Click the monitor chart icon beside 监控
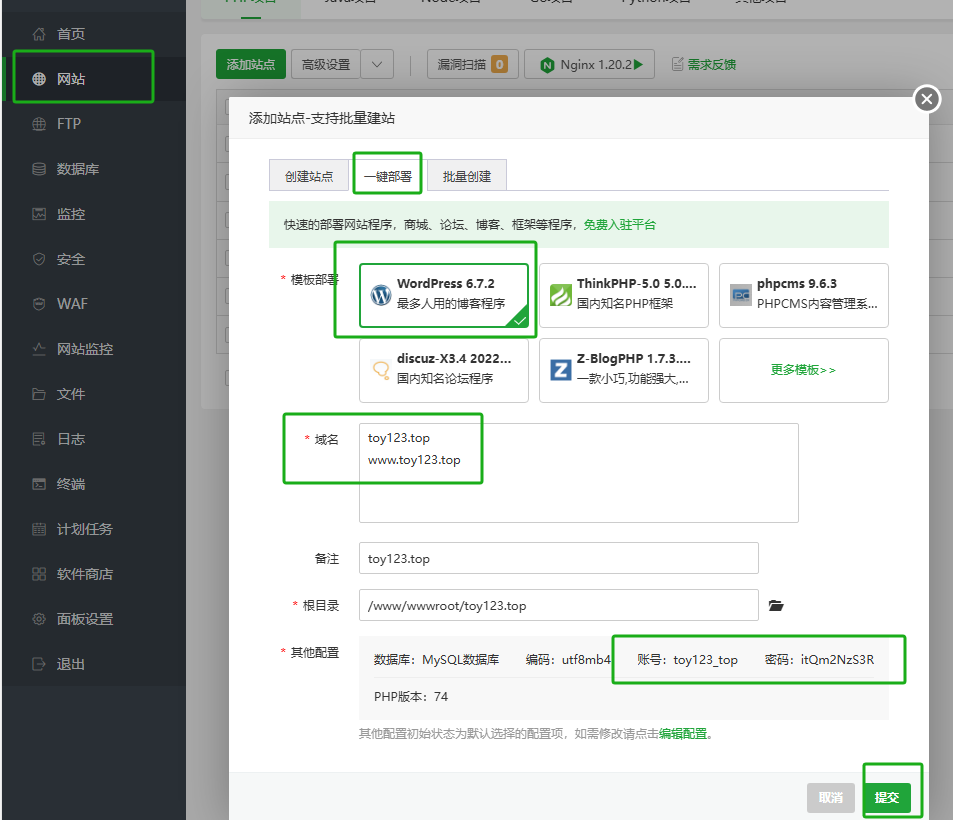This screenshot has width=953, height=820. 39,214
